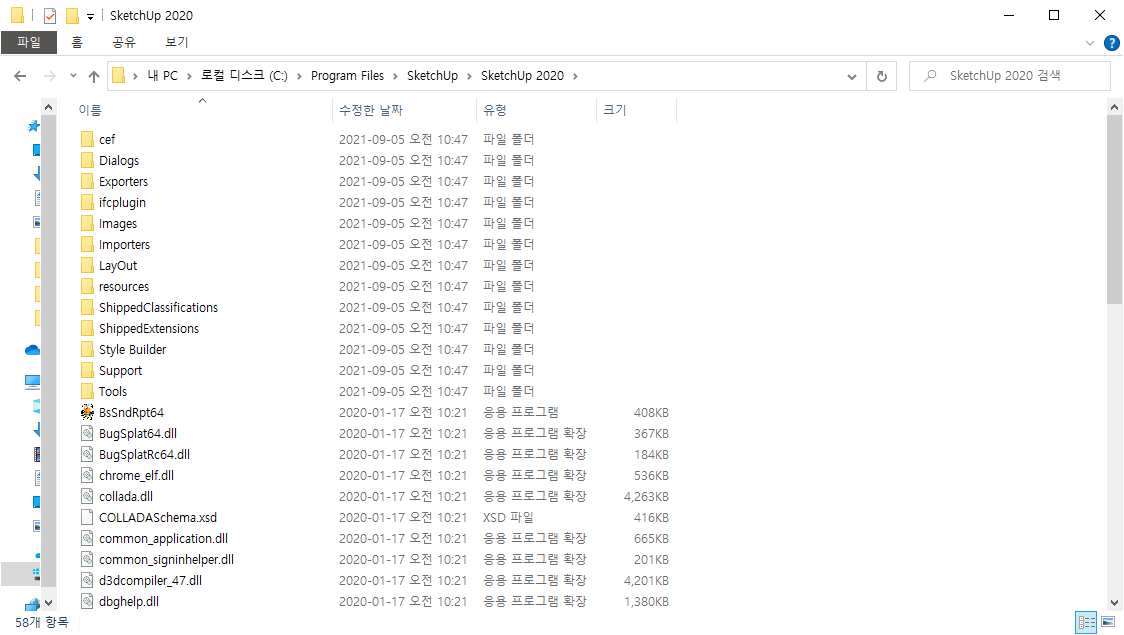Viewport: 1124px width, 635px height.
Task: Open the address bar history dropdown
Action: point(852,77)
